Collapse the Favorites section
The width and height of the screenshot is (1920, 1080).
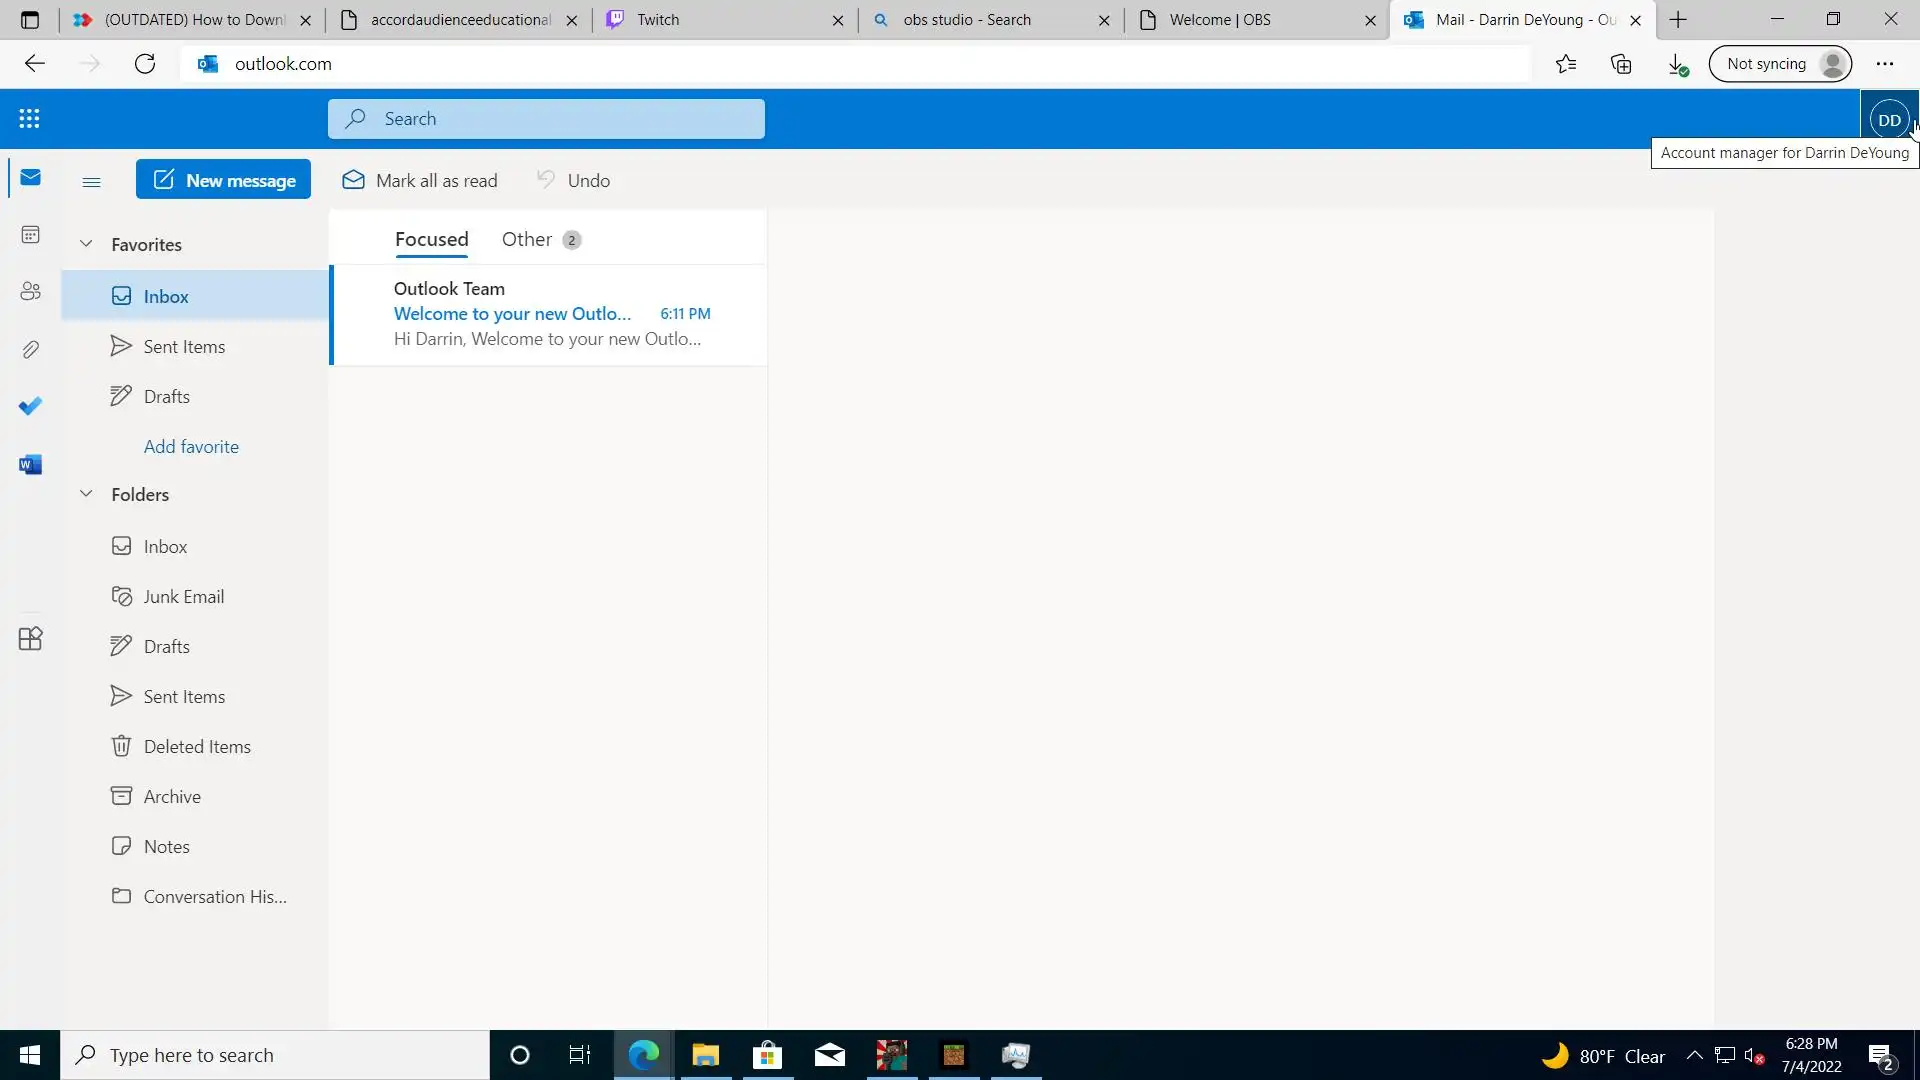click(86, 244)
